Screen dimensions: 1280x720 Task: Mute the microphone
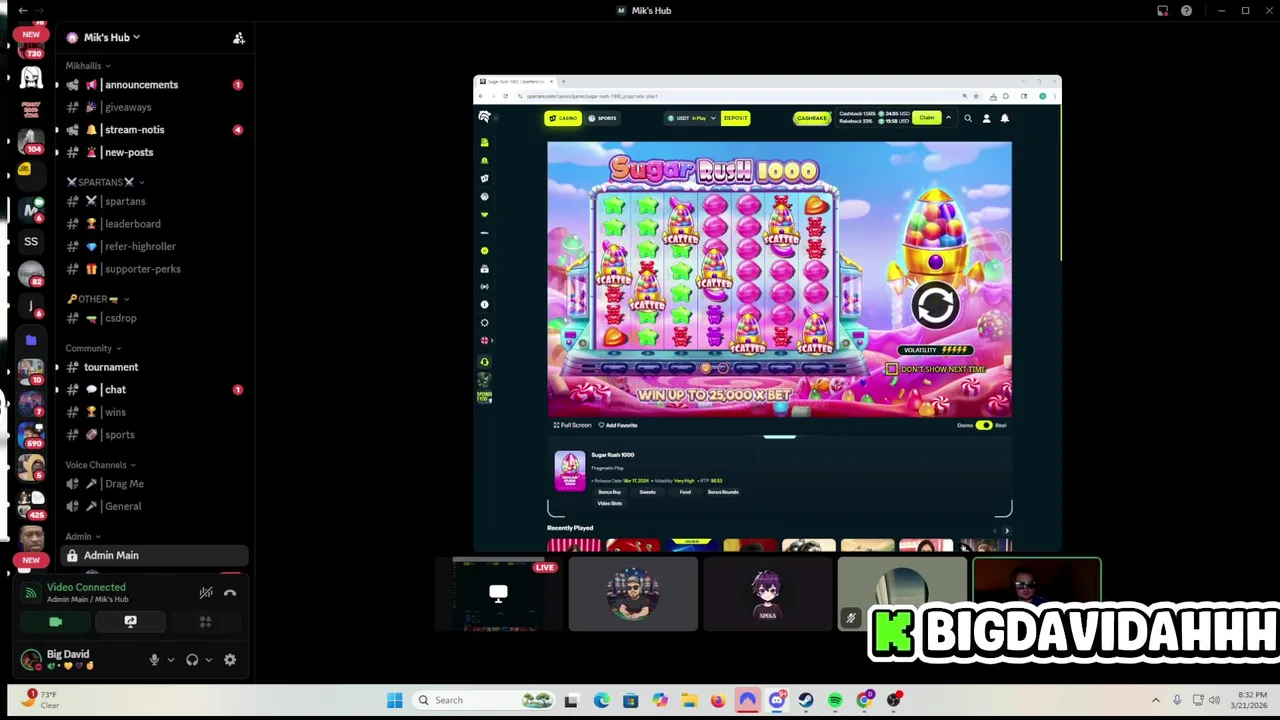(154, 660)
